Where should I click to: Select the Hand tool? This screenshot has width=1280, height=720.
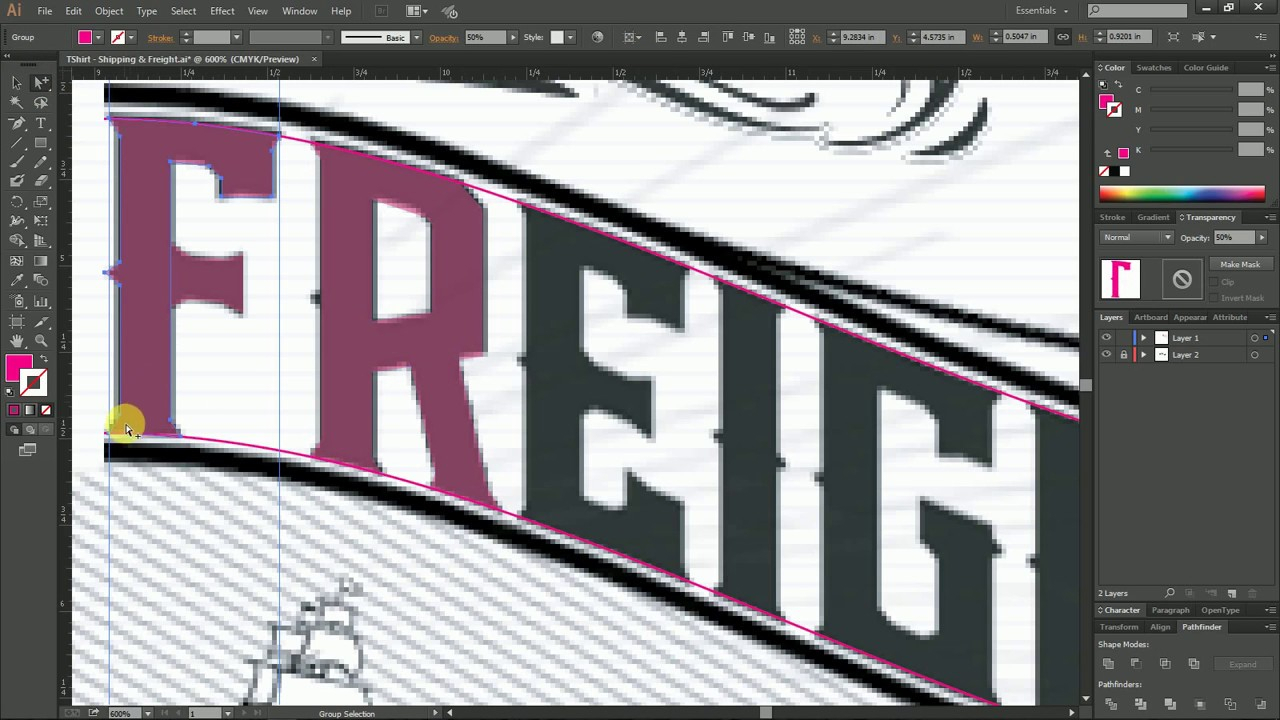click(x=17, y=341)
